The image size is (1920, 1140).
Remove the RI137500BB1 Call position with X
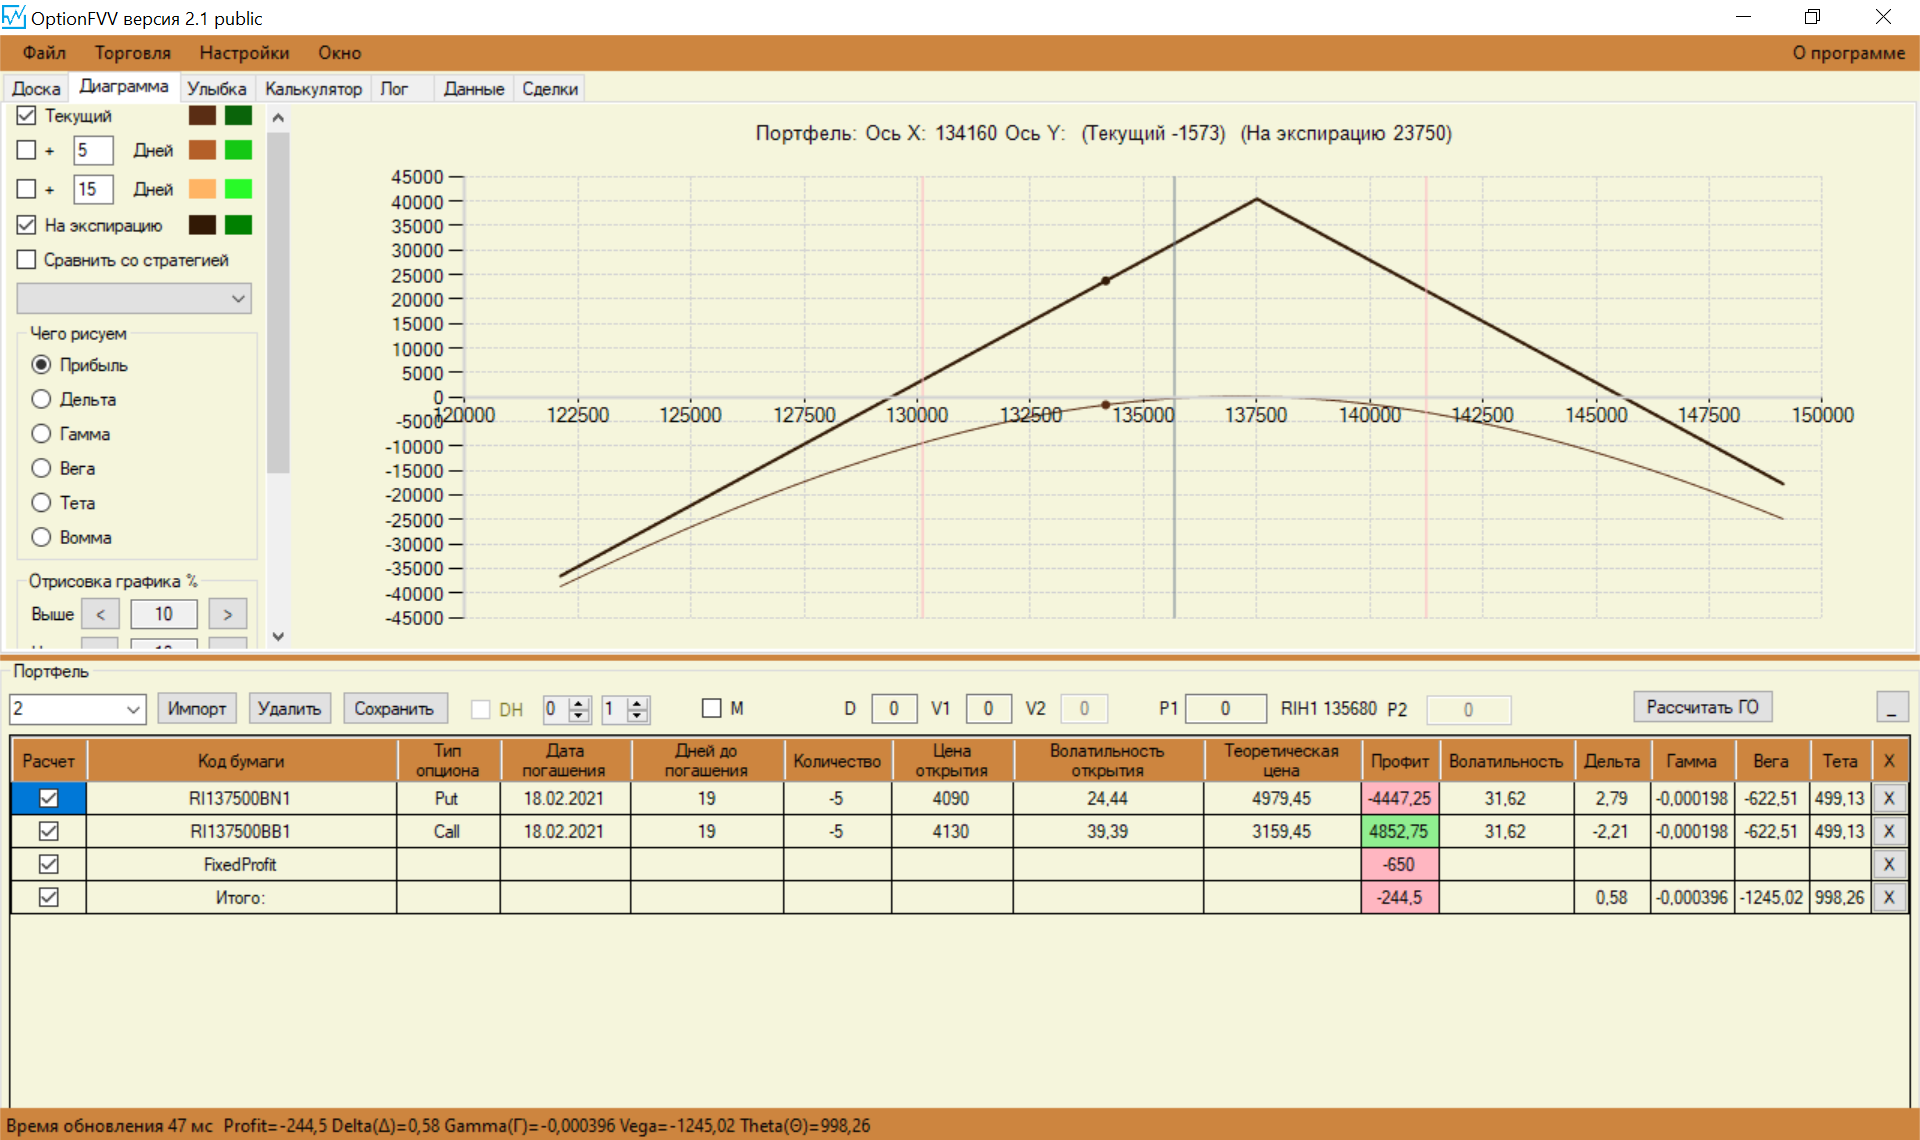pyautogui.click(x=1888, y=831)
